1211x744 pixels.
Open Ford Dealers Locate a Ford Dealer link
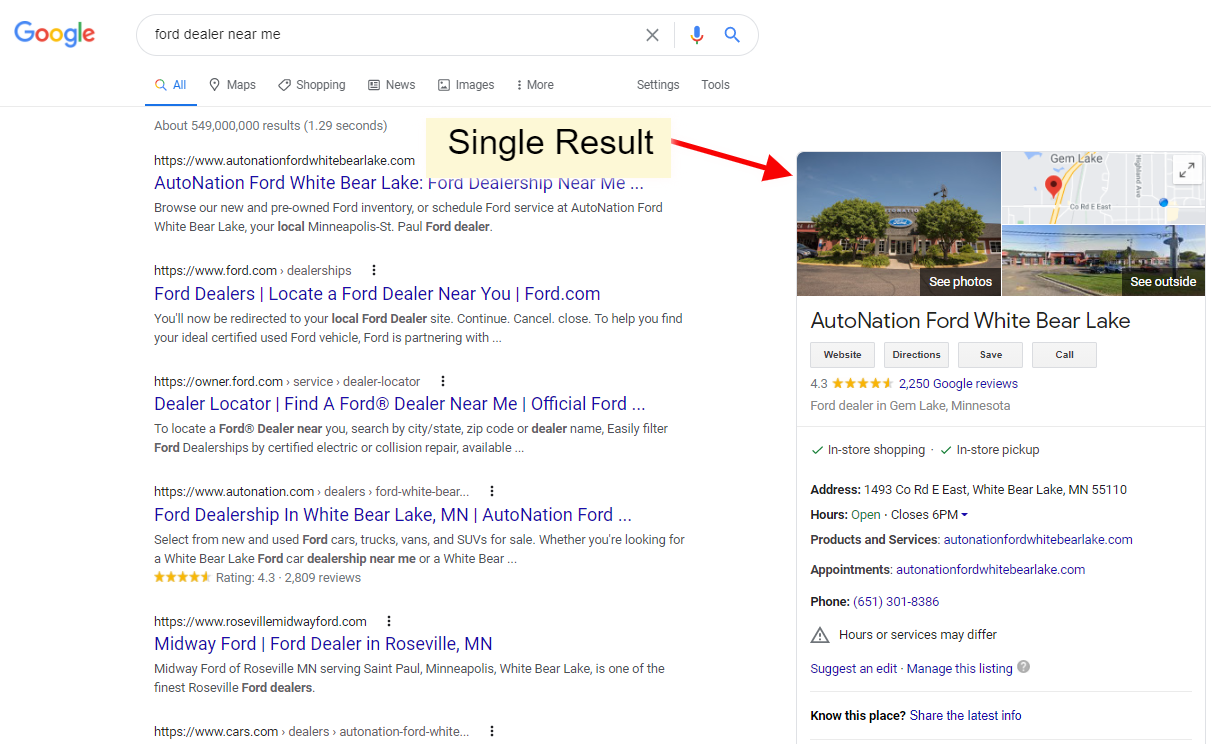coord(377,294)
